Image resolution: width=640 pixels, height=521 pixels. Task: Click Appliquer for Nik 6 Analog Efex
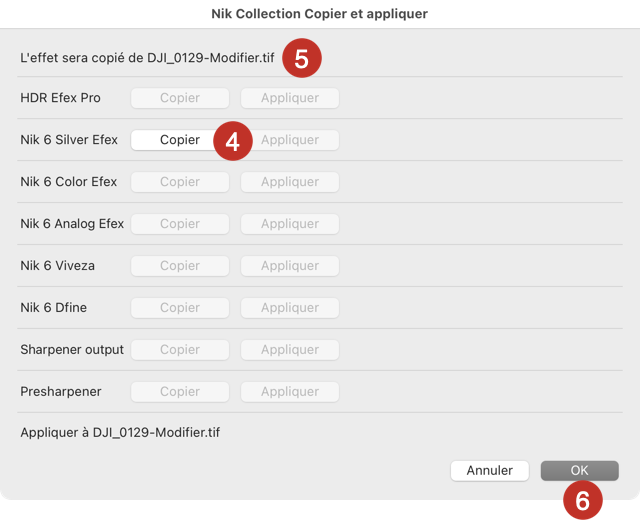[x=290, y=224]
